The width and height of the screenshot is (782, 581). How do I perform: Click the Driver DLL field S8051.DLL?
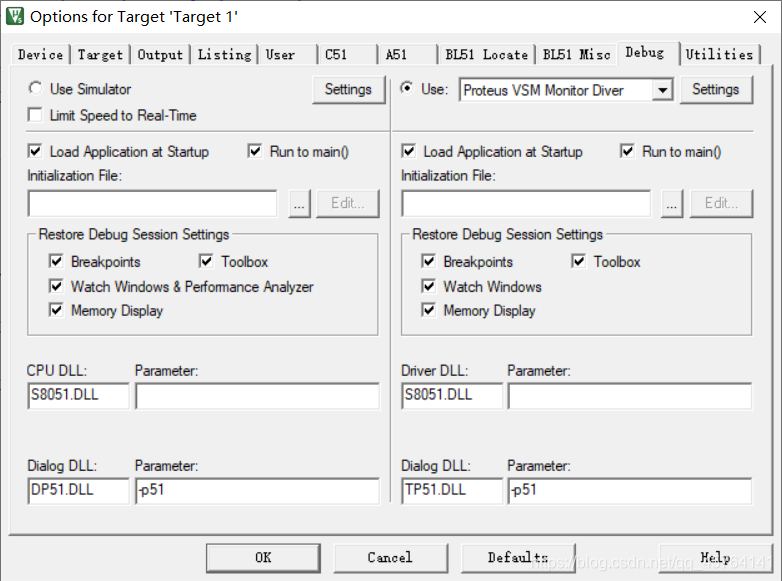coord(452,395)
